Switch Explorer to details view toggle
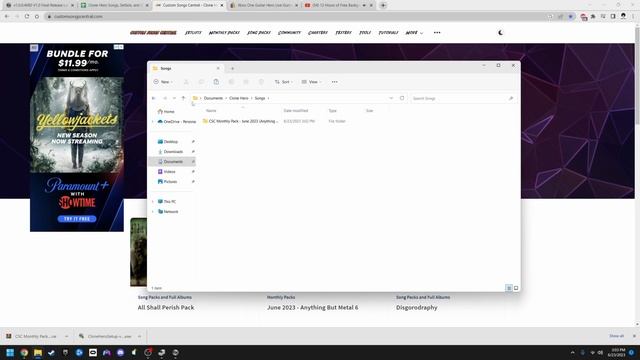 (509, 288)
